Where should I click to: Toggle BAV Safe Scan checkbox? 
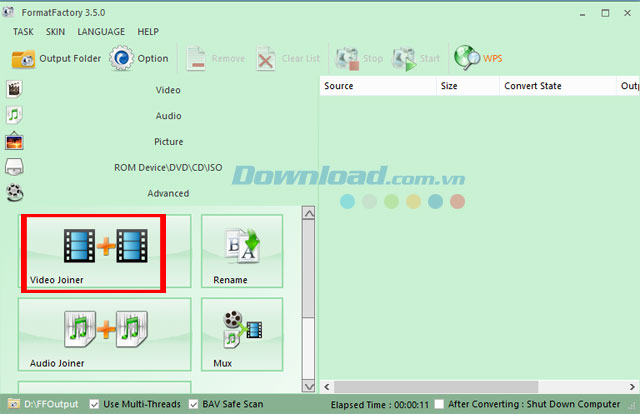point(193,404)
